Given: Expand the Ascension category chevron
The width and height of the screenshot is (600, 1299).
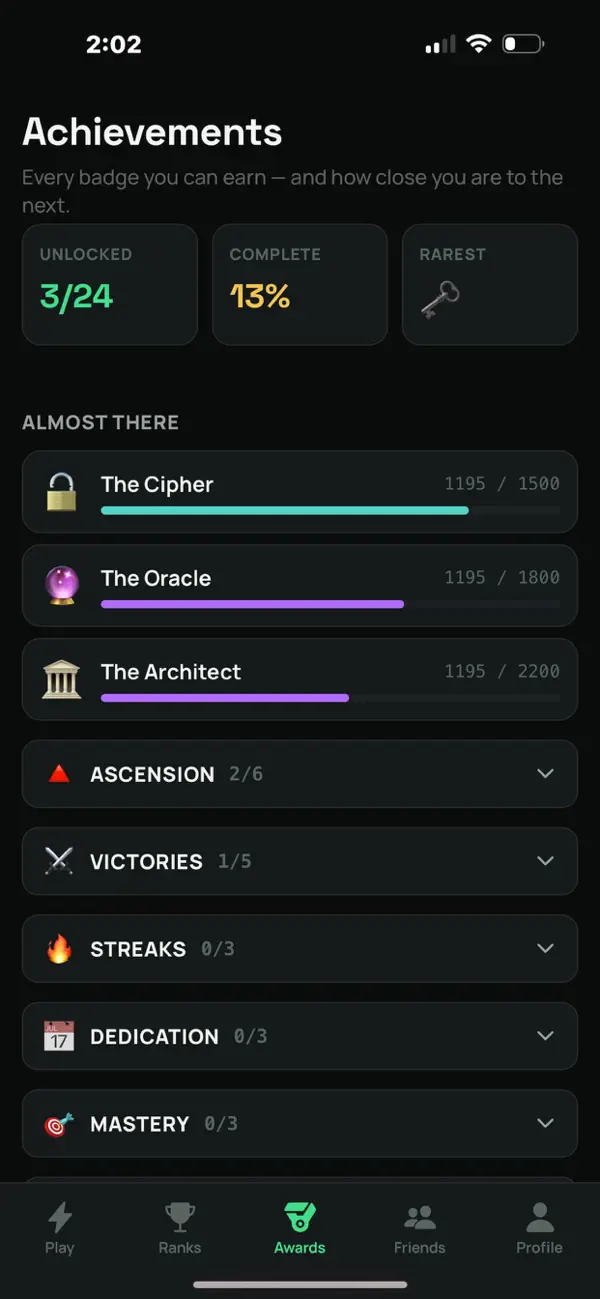Looking at the screenshot, I should (545, 774).
